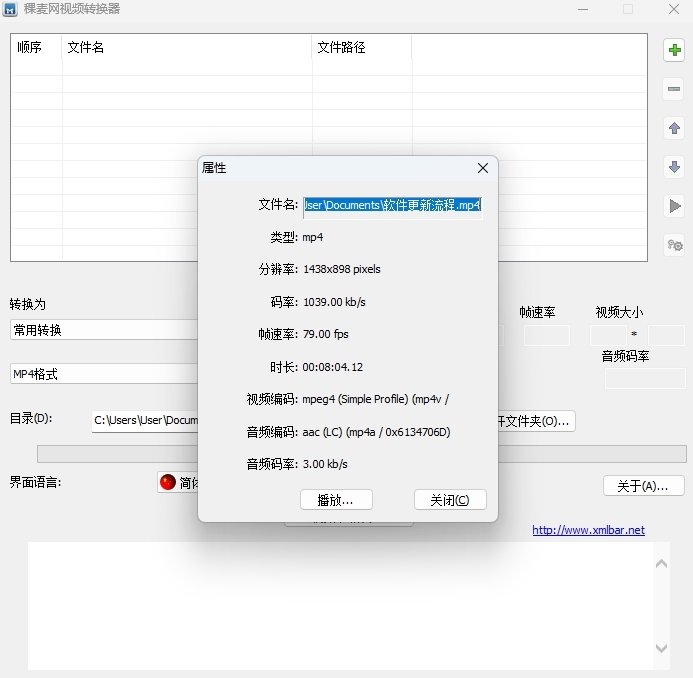This screenshot has height=678, width=693.
Task: Open the gear settings icon
Action: coord(674,245)
